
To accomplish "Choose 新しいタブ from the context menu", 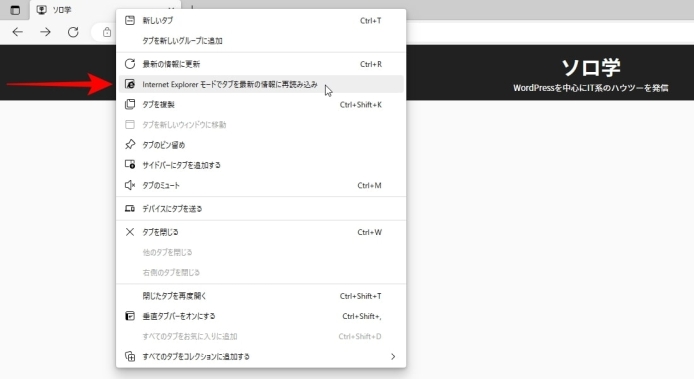I will tap(261, 20).
